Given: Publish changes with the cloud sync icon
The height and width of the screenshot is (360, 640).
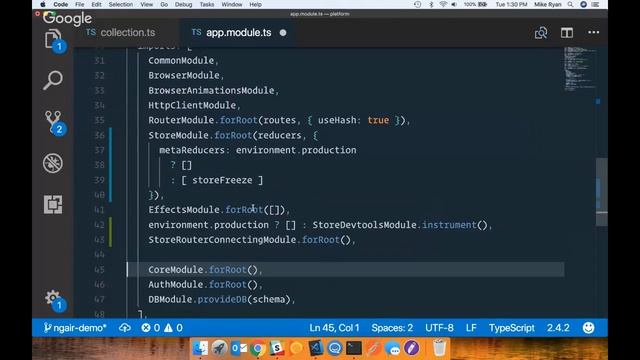Looking at the screenshot, I should pos(125,328).
